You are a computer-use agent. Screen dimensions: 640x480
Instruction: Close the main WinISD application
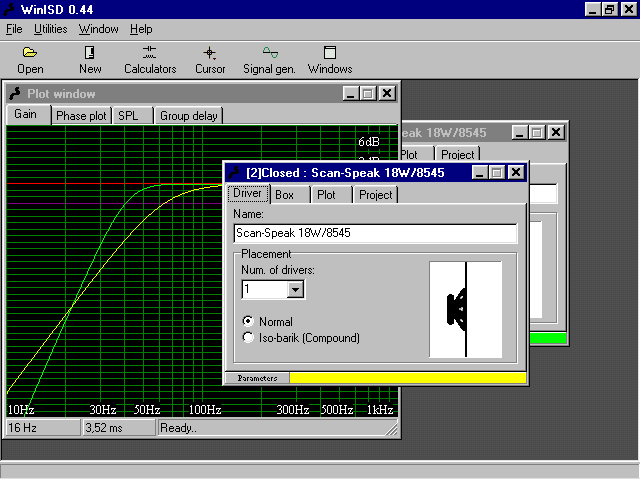tap(629, 9)
